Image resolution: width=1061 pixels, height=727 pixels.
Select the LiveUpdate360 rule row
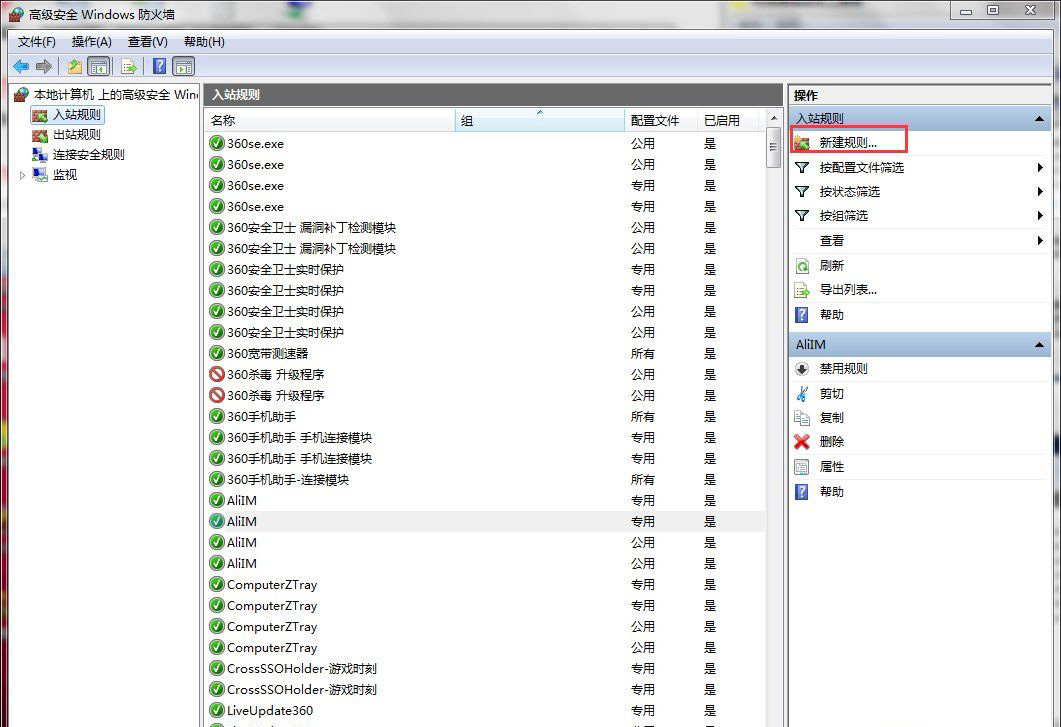(484, 710)
